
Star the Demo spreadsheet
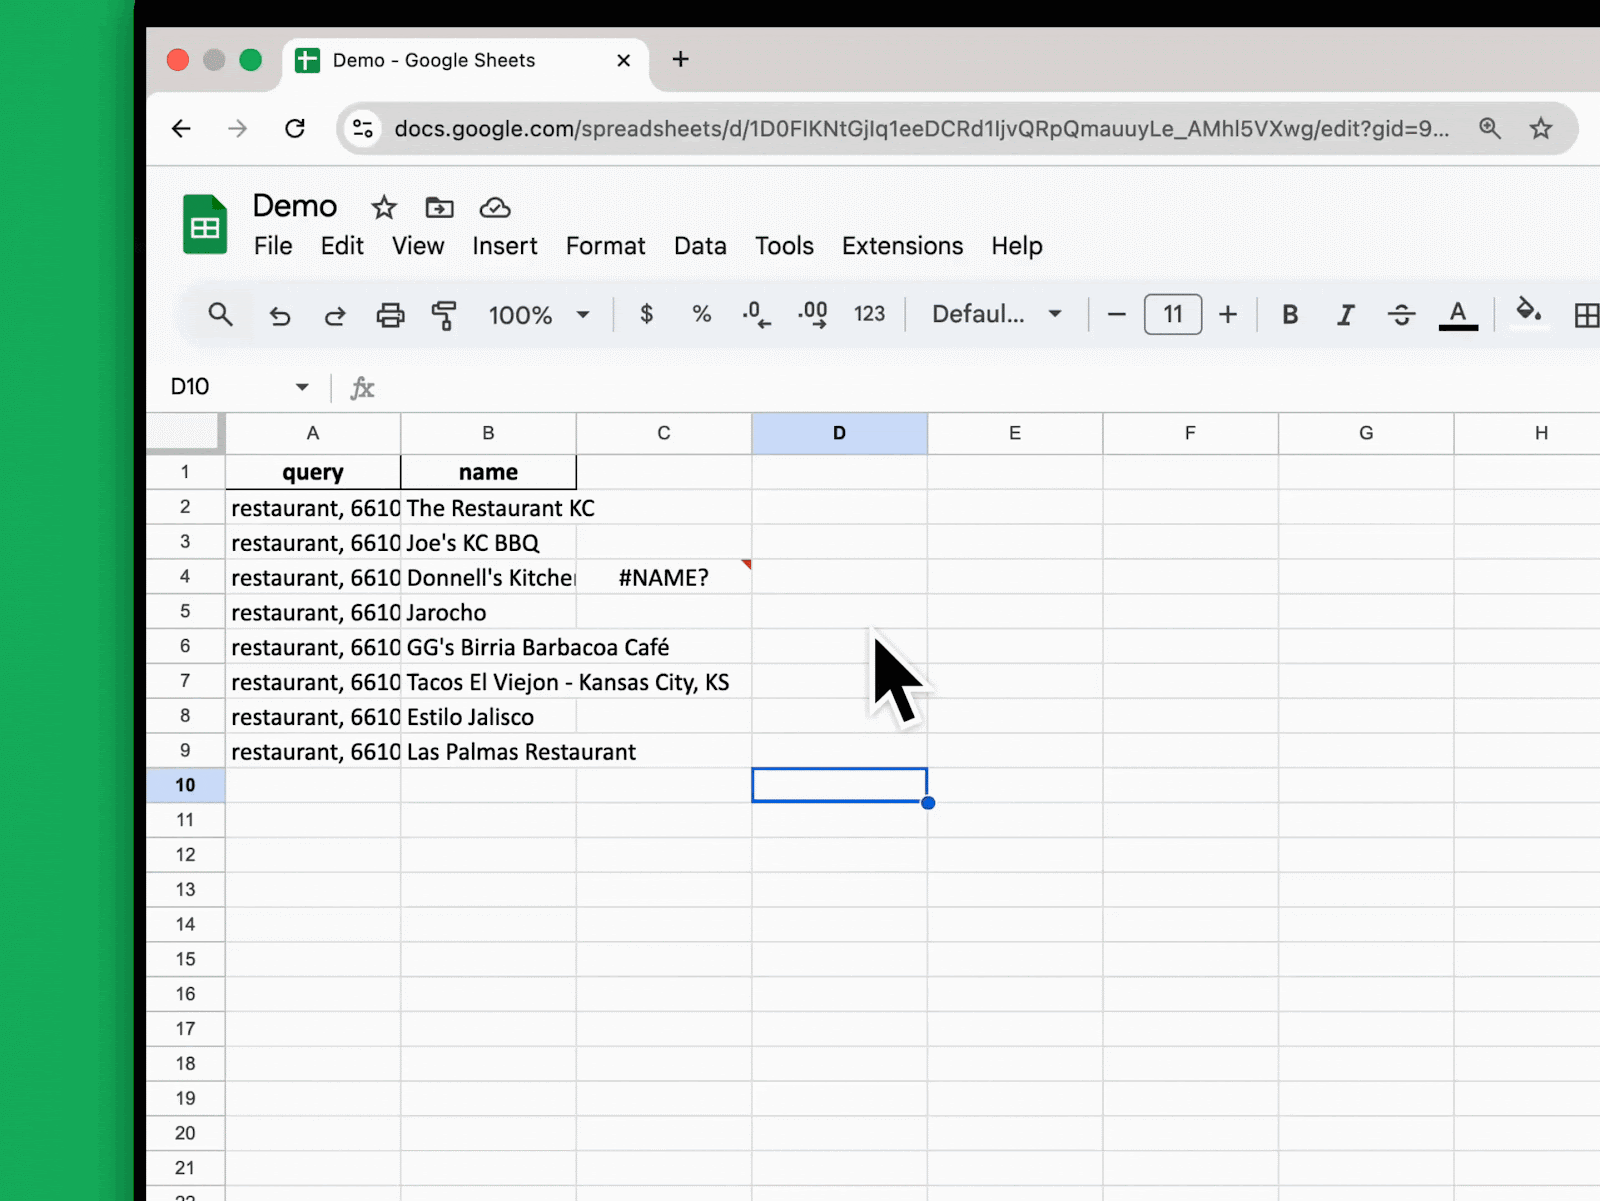click(383, 208)
